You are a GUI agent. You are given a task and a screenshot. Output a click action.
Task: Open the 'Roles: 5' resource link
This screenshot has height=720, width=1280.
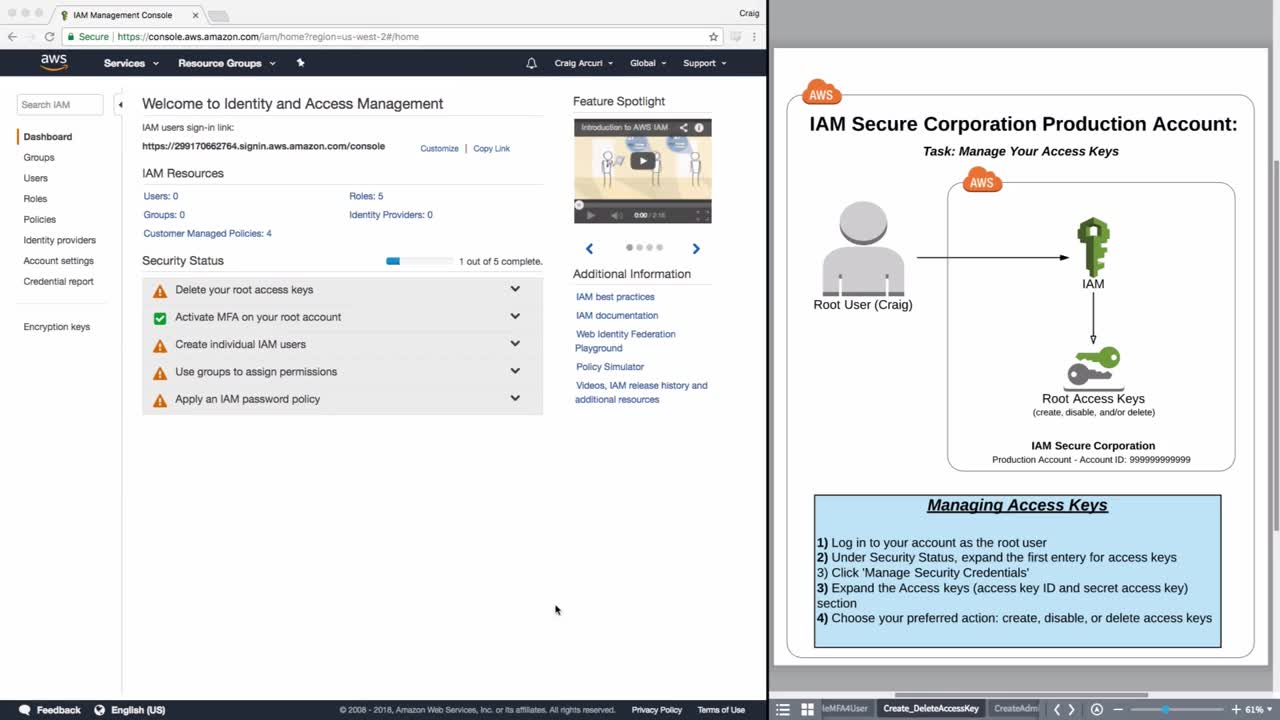click(x=366, y=196)
